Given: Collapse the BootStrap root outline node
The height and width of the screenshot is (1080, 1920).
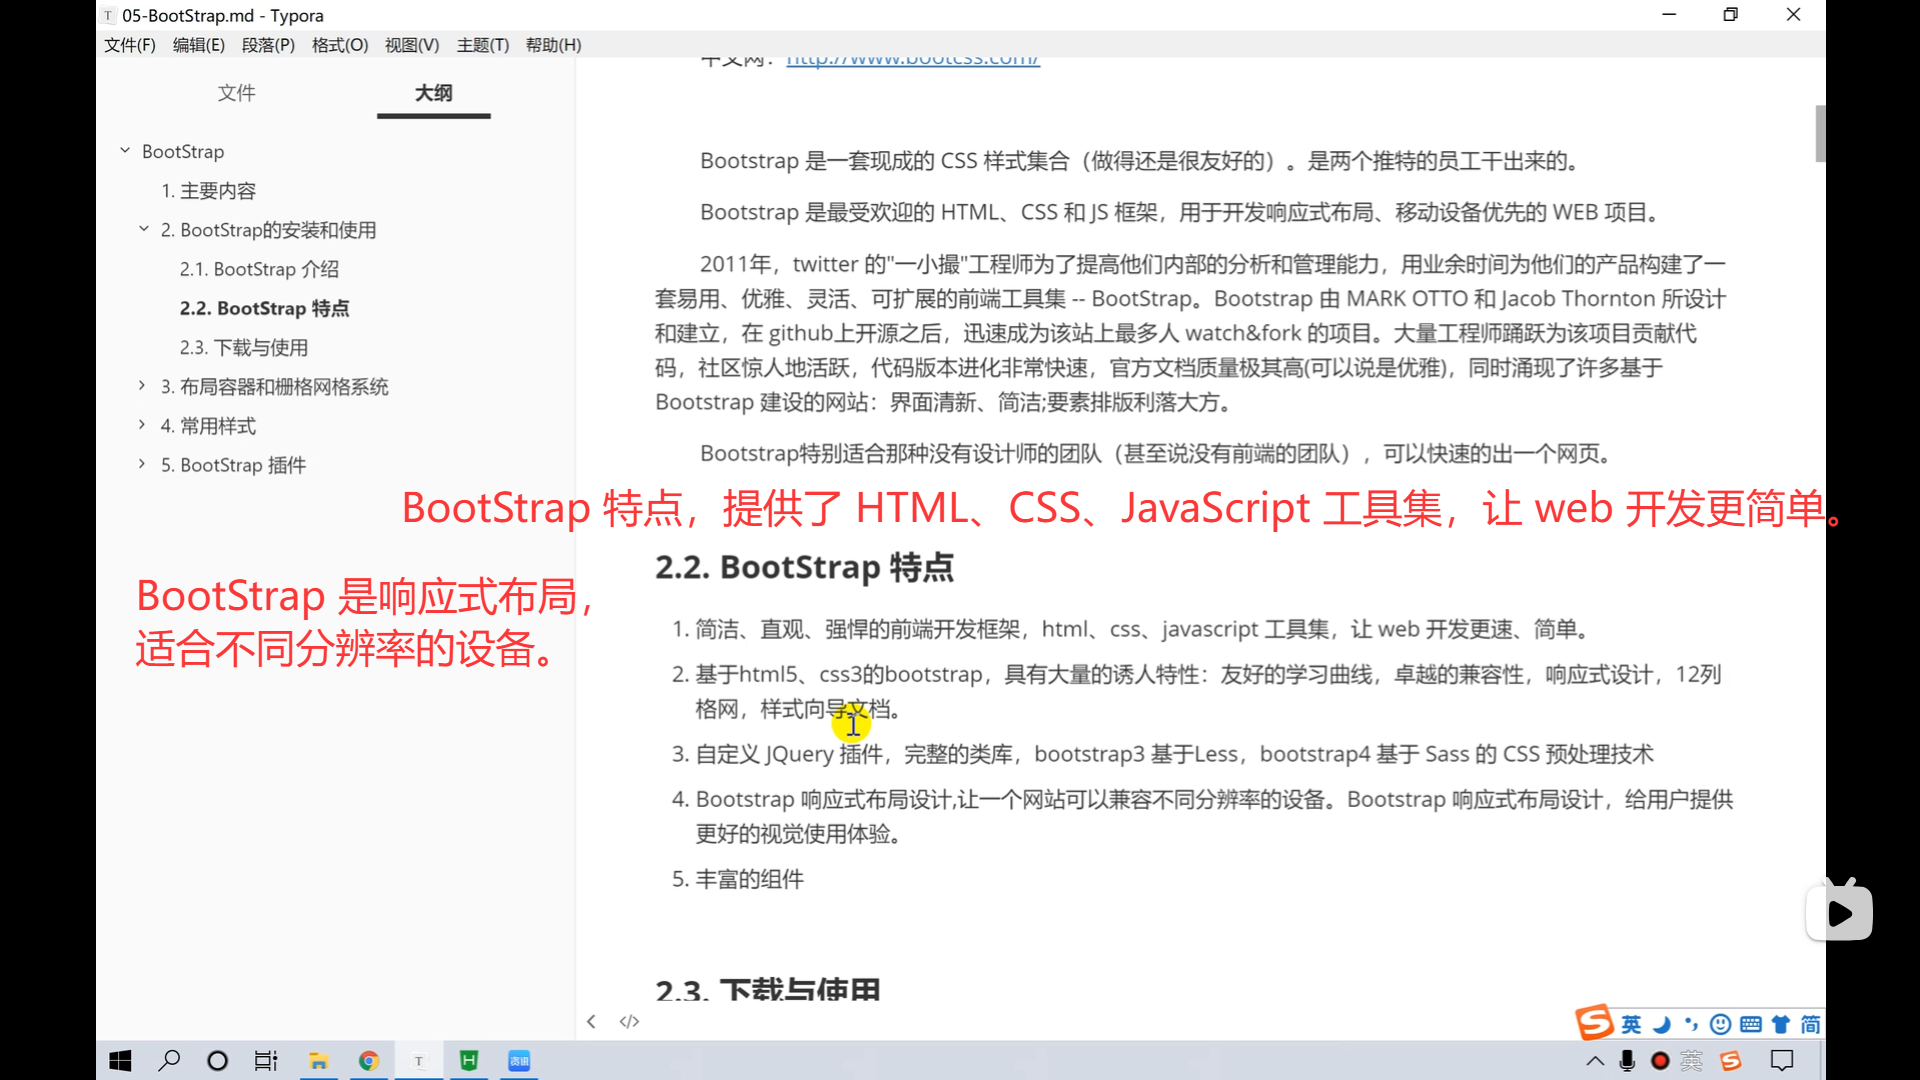Looking at the screenshot, I should pyautogui.click(x=125, y=151).
